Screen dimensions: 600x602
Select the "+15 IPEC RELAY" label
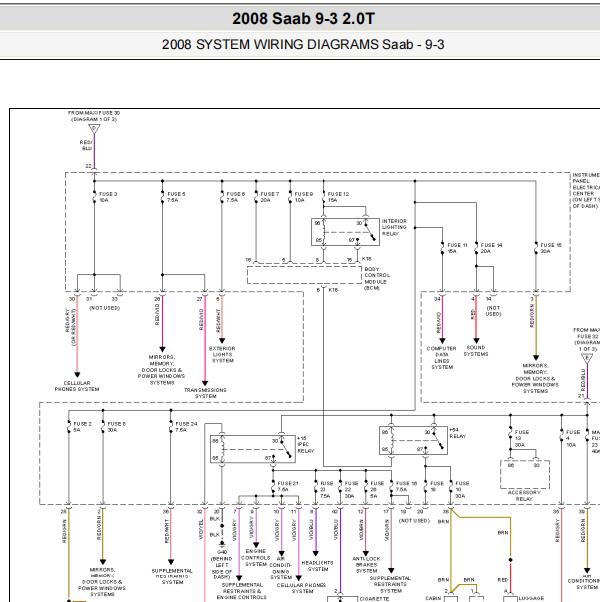coord(306,445)
